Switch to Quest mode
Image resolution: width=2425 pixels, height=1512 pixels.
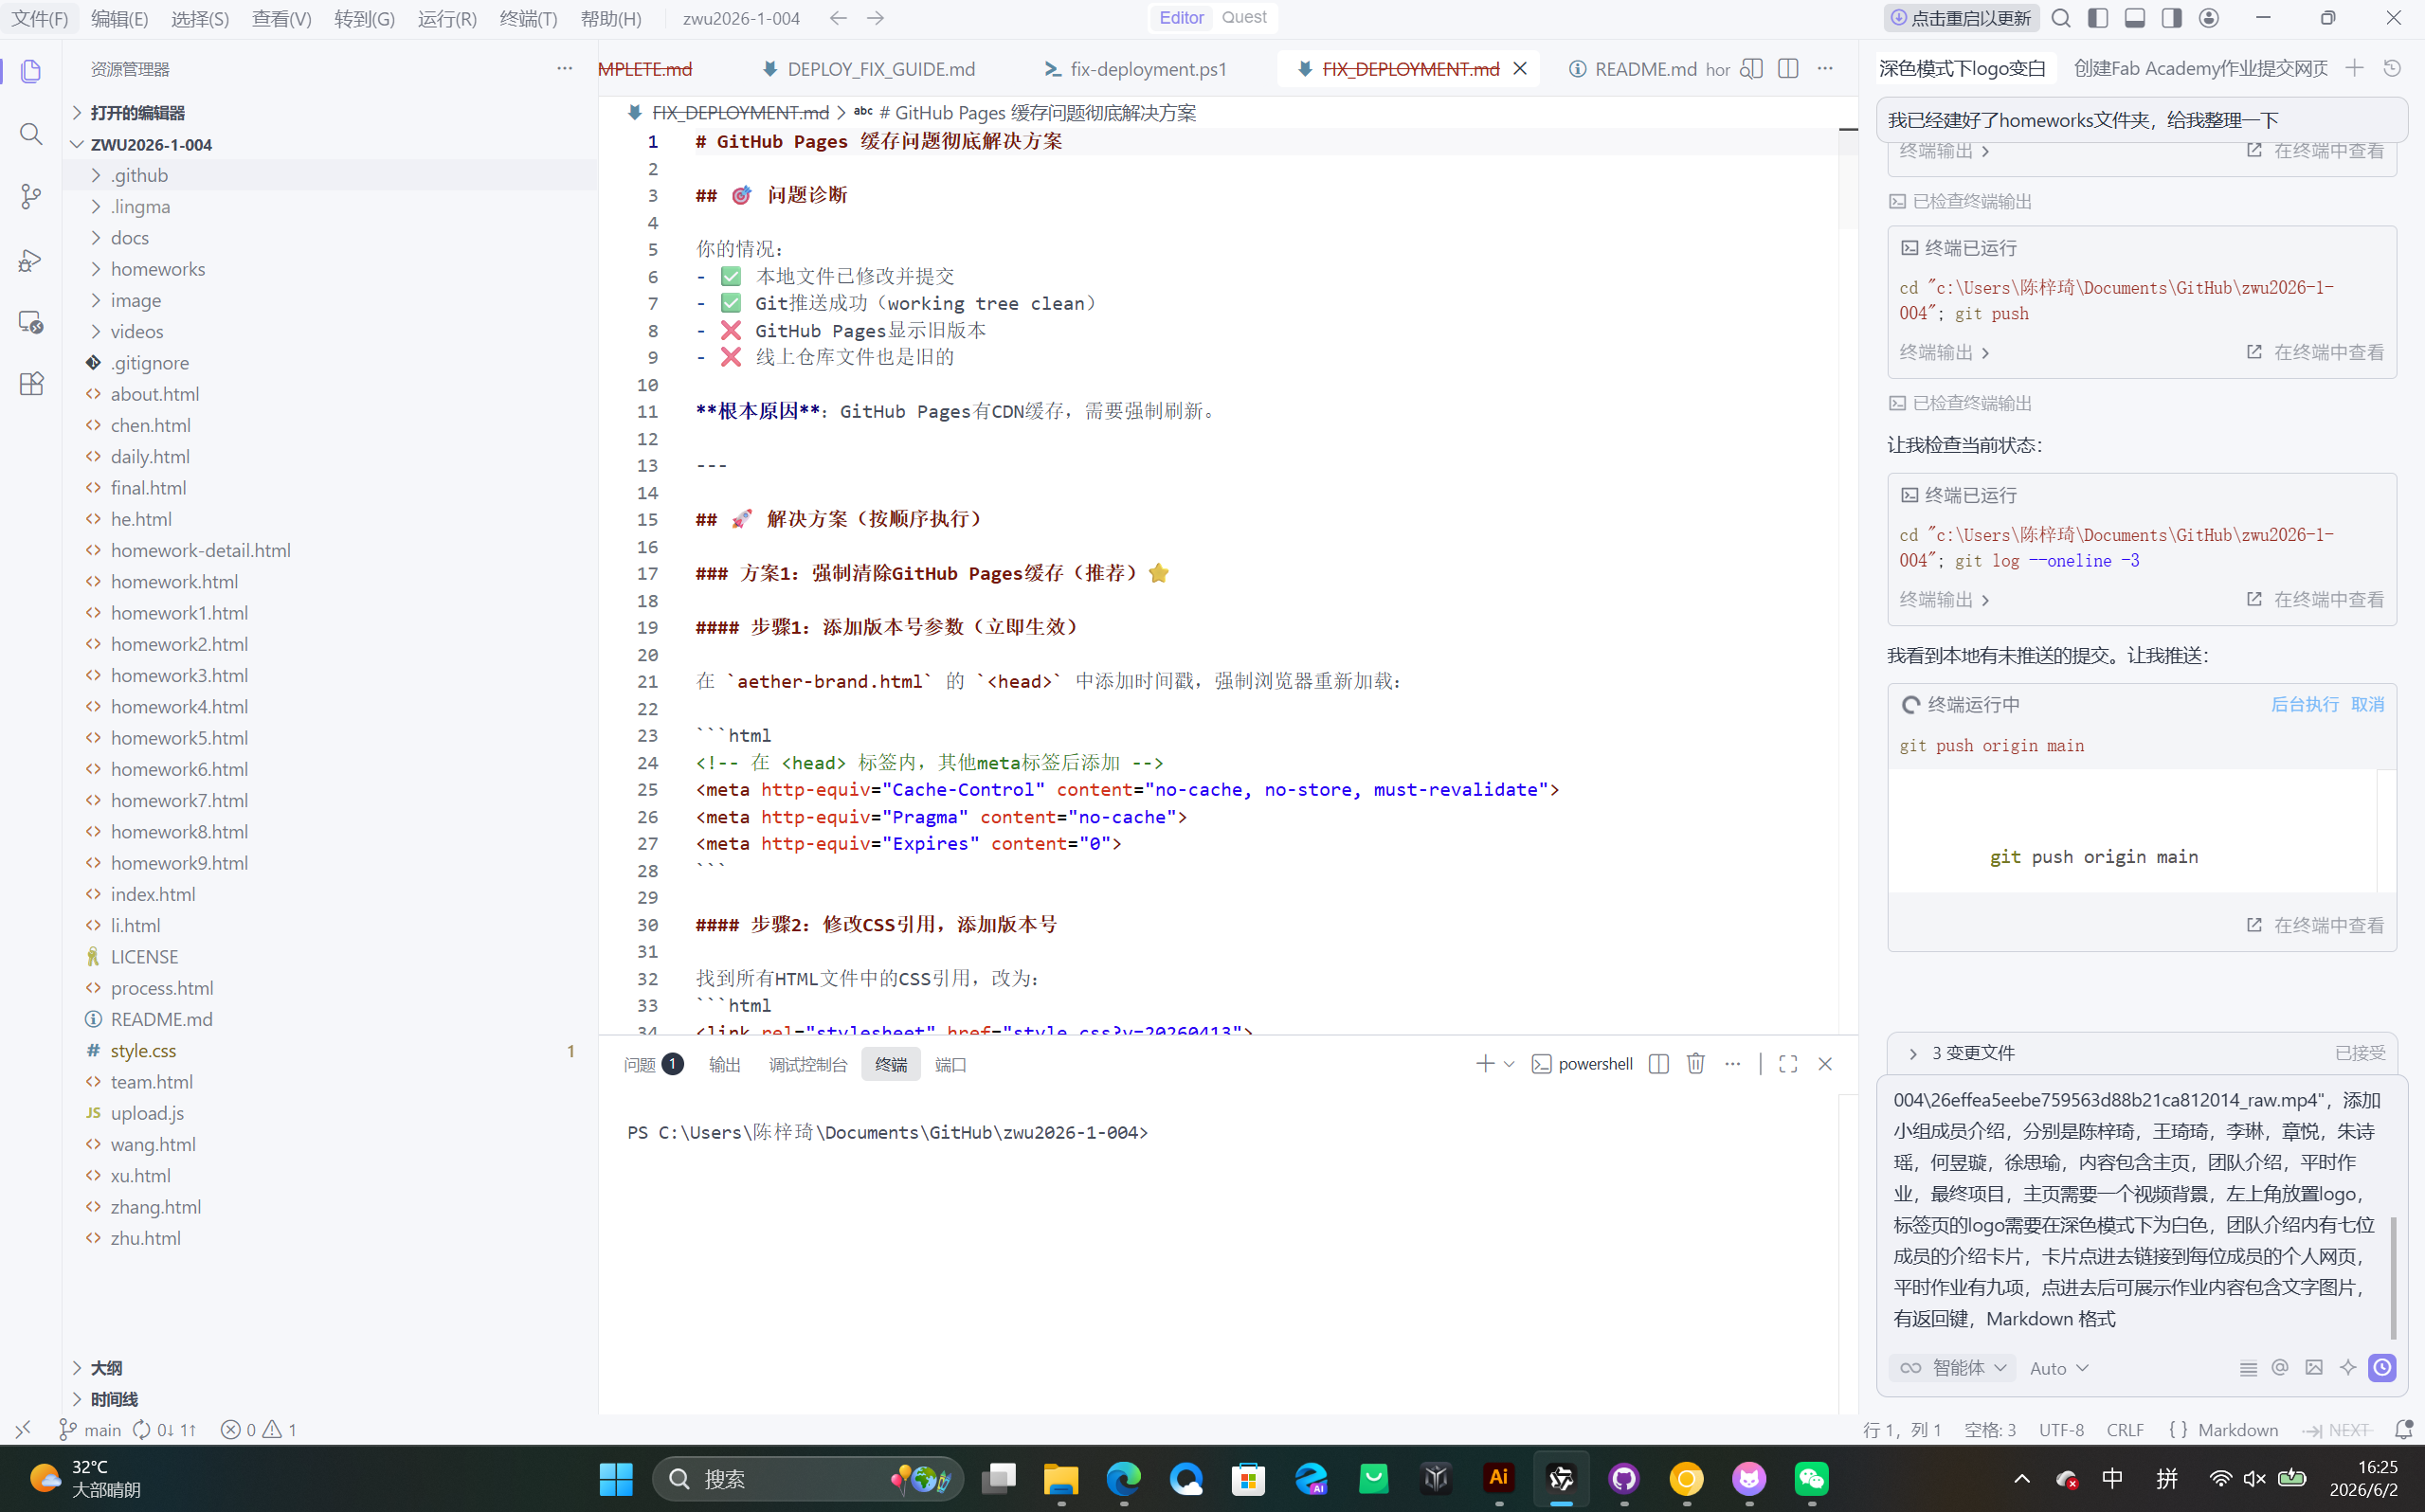coord(1244,17)
